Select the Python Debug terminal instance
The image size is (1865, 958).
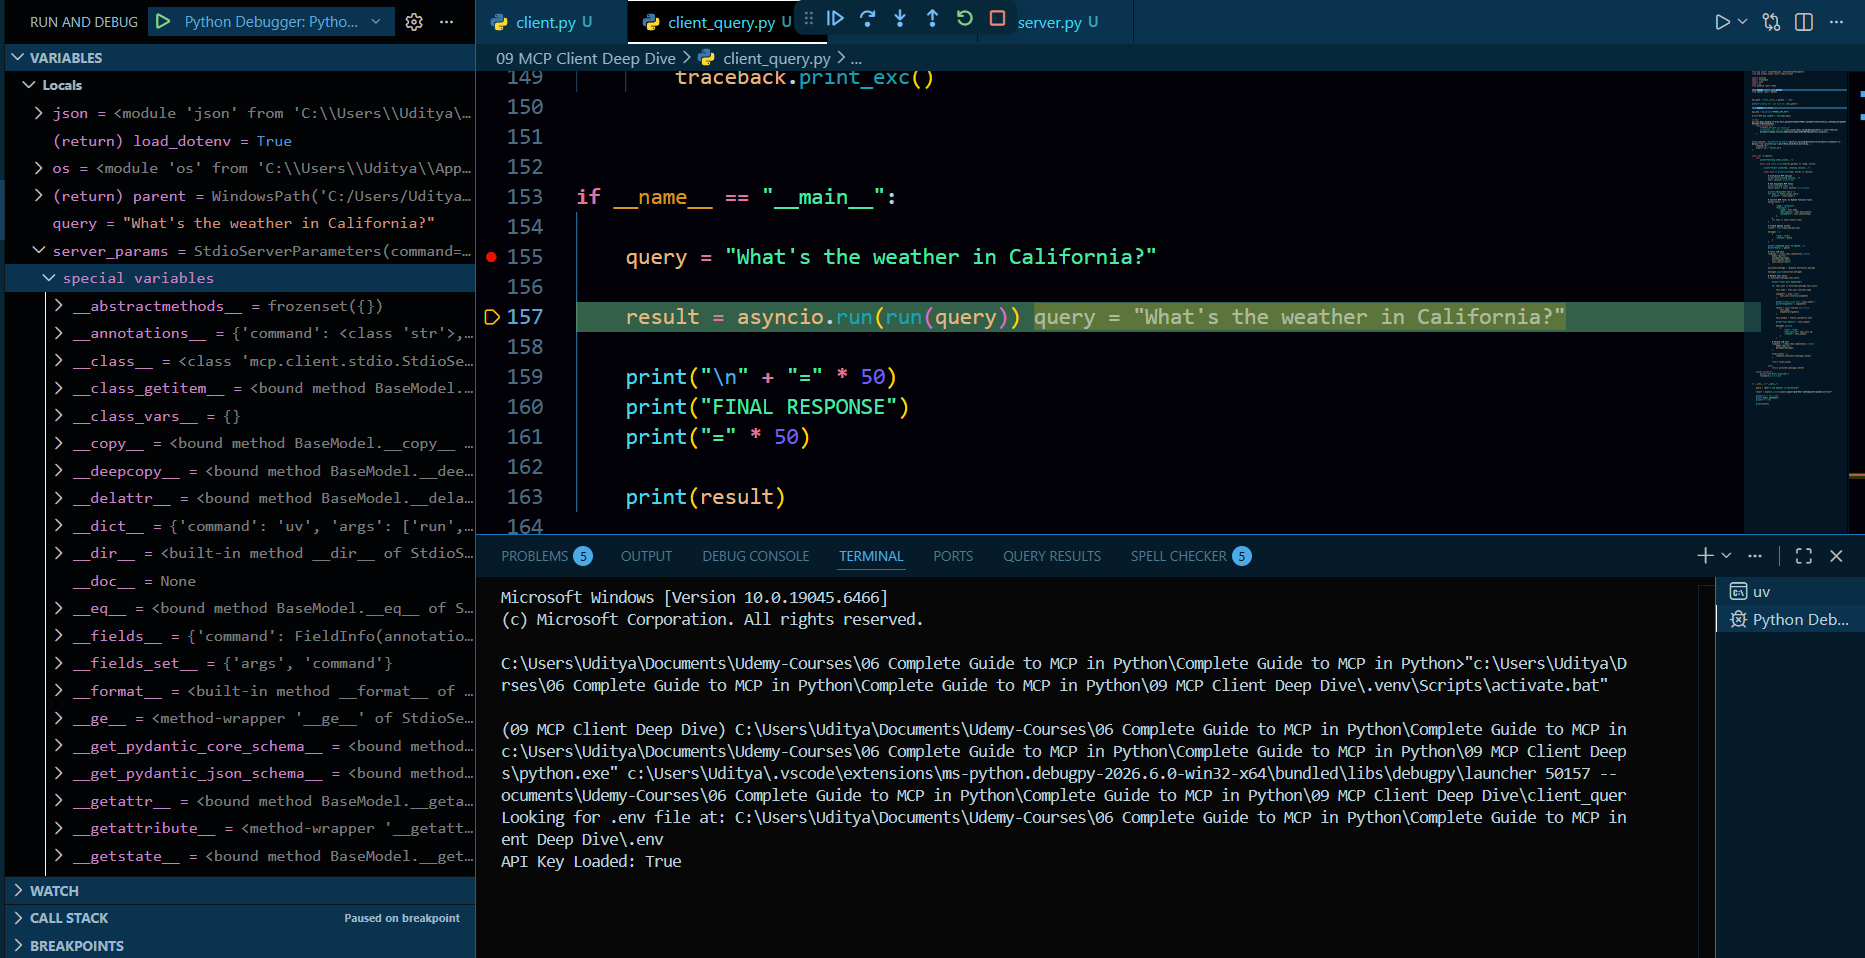point(1790,620)
